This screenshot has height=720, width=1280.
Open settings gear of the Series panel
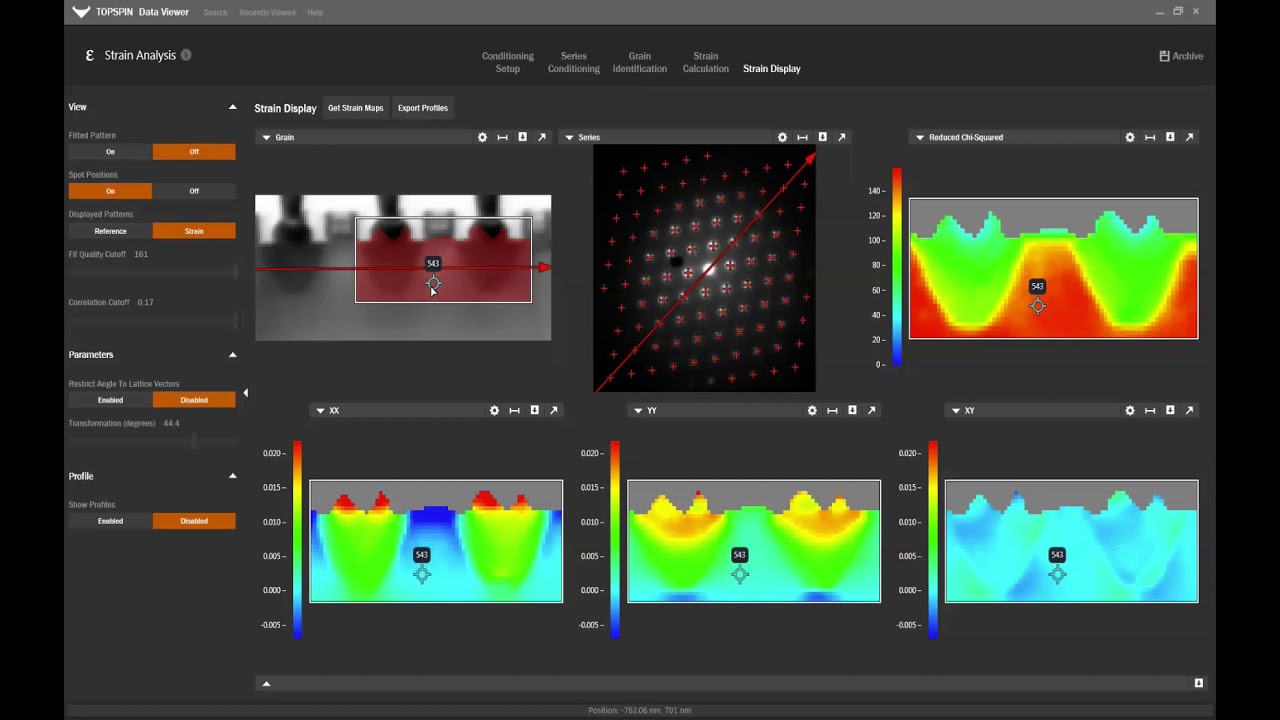pos(782,137)
